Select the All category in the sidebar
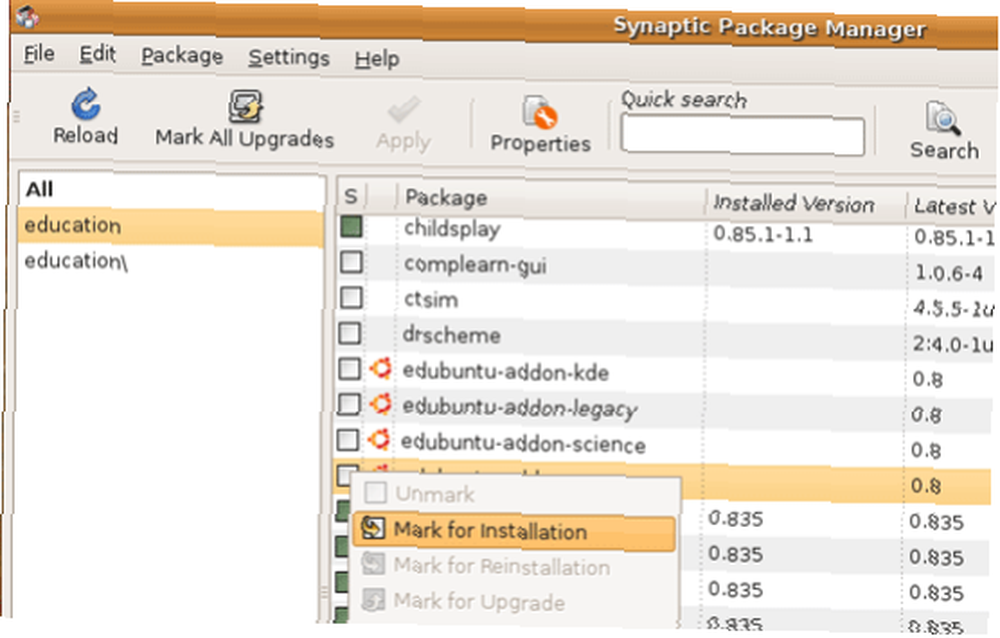The image size is (1000, 638). (39, 189)
